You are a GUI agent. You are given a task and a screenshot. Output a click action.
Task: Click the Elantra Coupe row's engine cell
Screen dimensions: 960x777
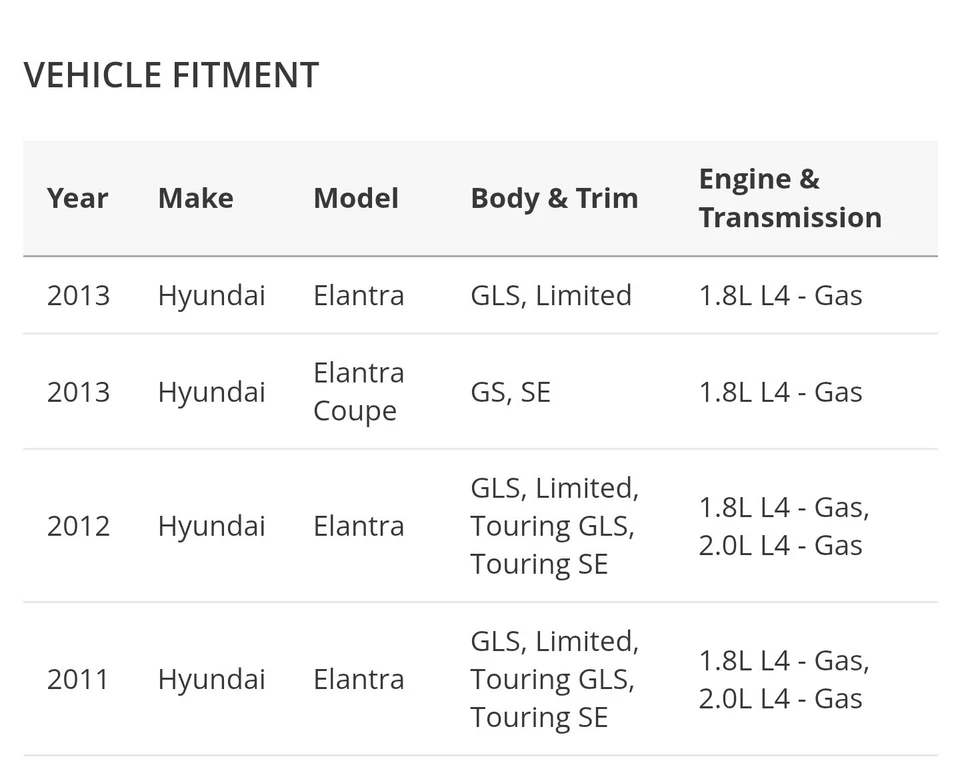coord(780,392)
